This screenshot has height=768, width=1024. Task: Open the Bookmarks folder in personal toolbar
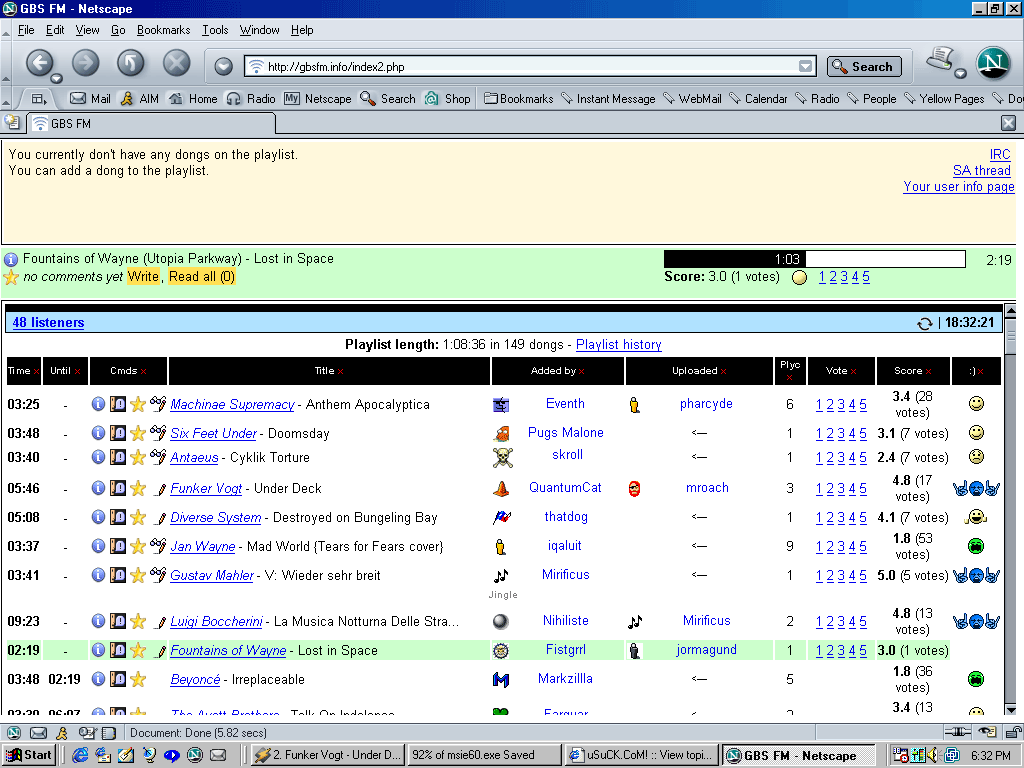[519, 99]
